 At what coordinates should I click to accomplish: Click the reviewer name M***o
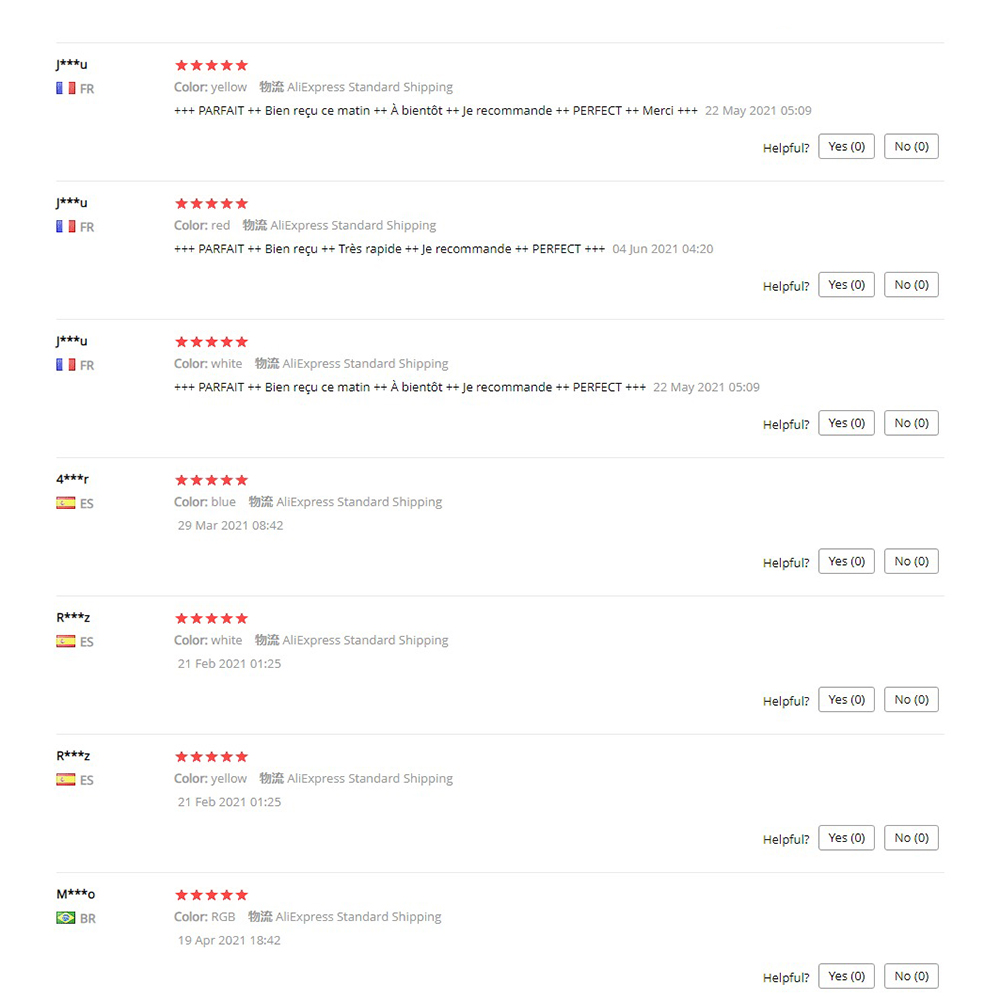coord(75,894)
